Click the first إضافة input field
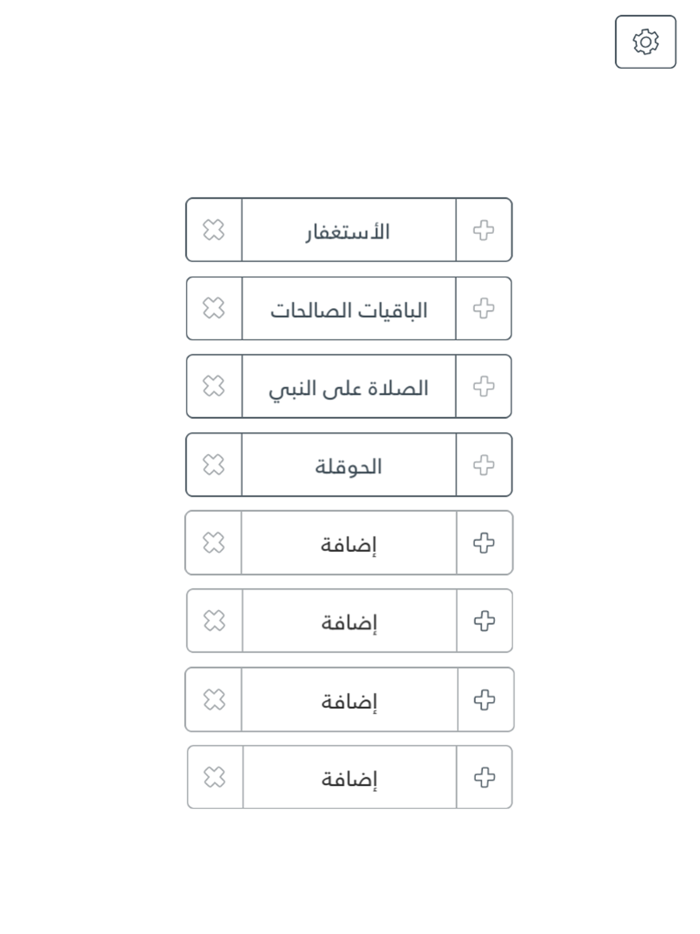 [x=347, y=542]
